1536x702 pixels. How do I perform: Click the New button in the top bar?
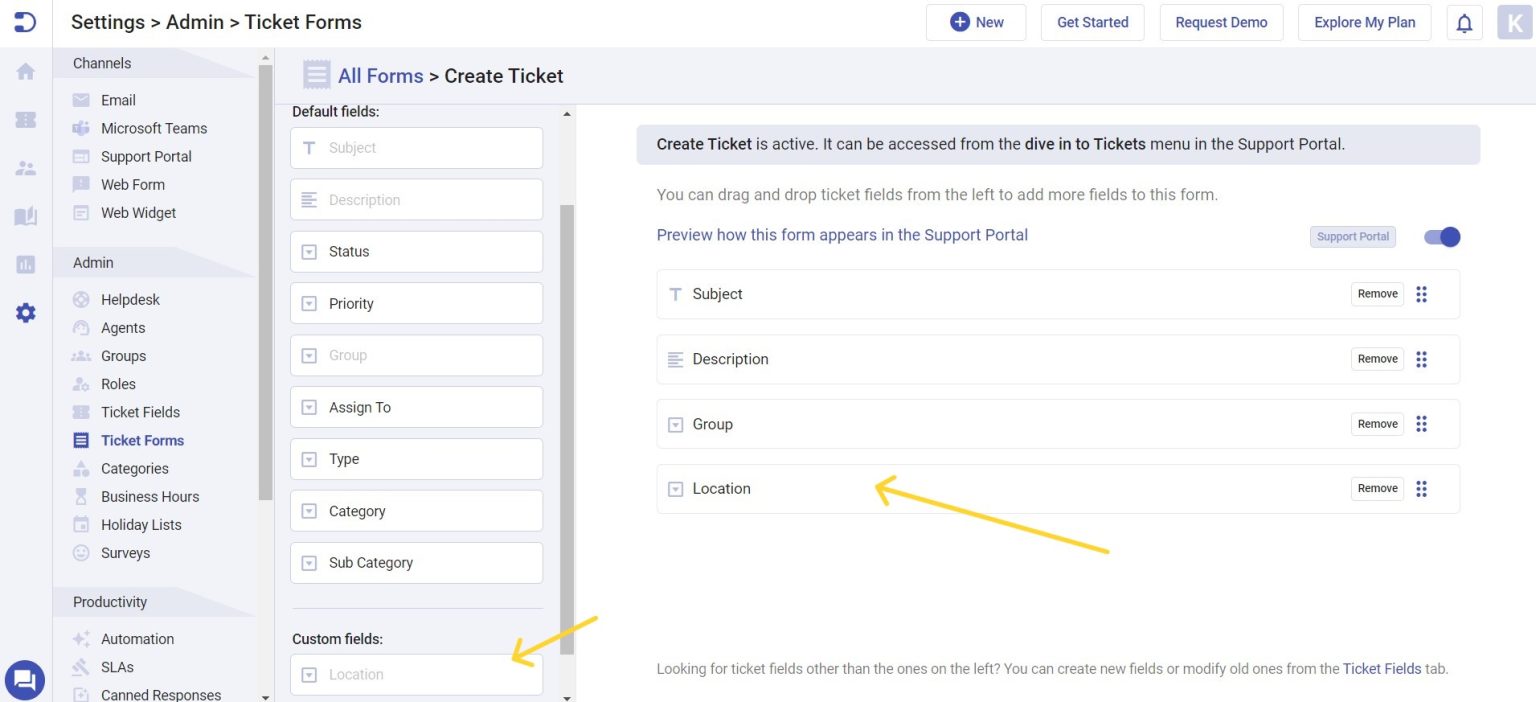coord(976,21)
